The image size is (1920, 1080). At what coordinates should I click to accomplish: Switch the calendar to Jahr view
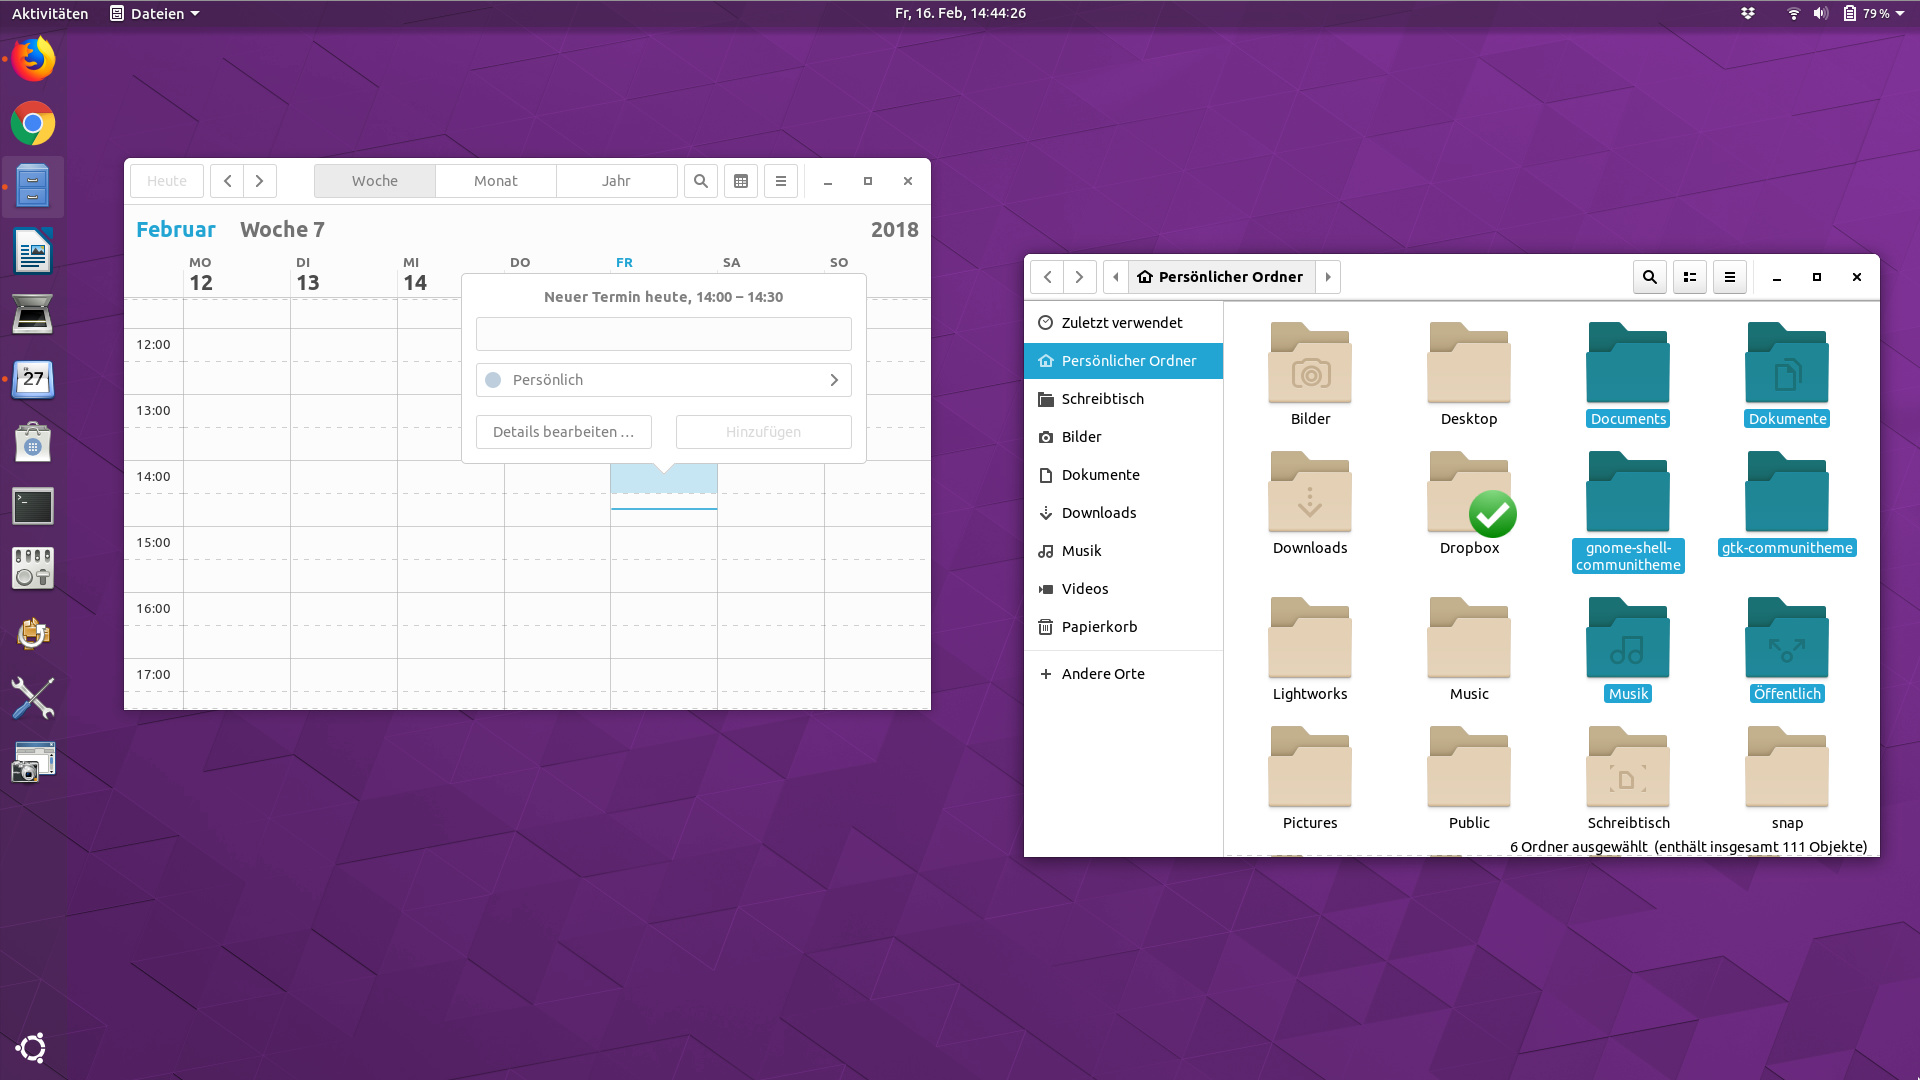616,181
